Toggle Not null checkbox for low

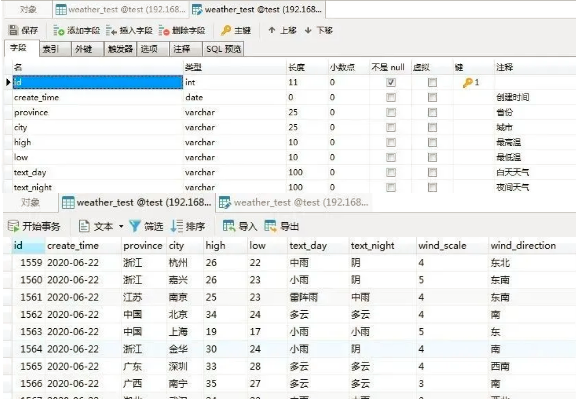tap(391, 158)
